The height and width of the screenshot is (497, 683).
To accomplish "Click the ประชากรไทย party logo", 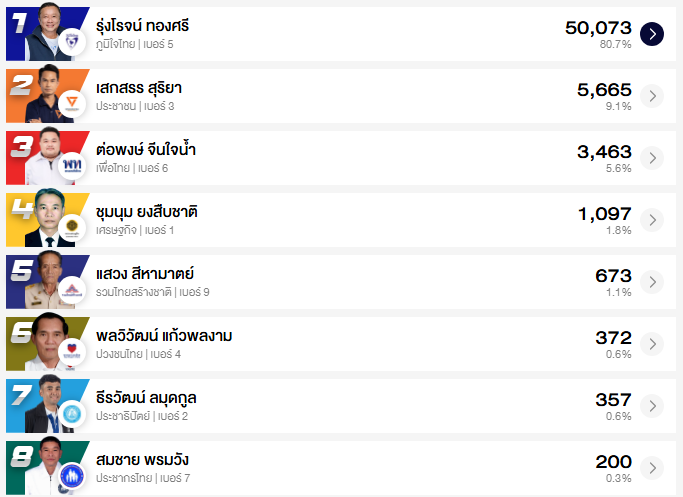I will [x=71, y=476].
